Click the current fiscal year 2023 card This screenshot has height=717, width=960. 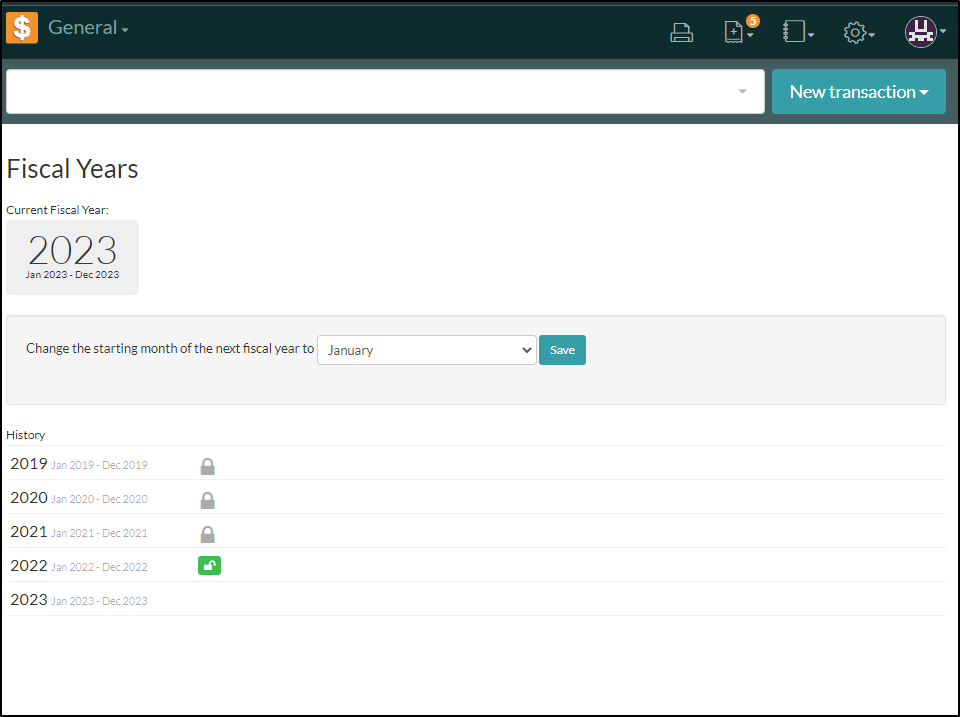[72, 257]
